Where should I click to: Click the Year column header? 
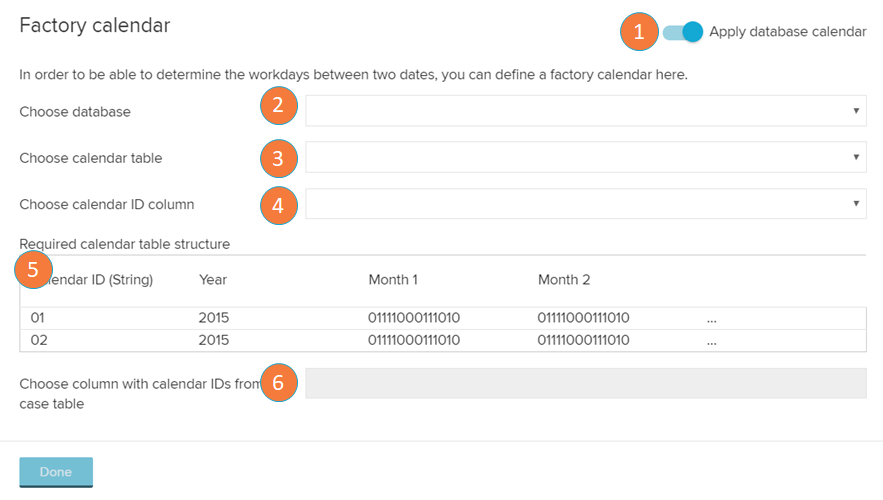pyautogui.click(x=213, y=280)
